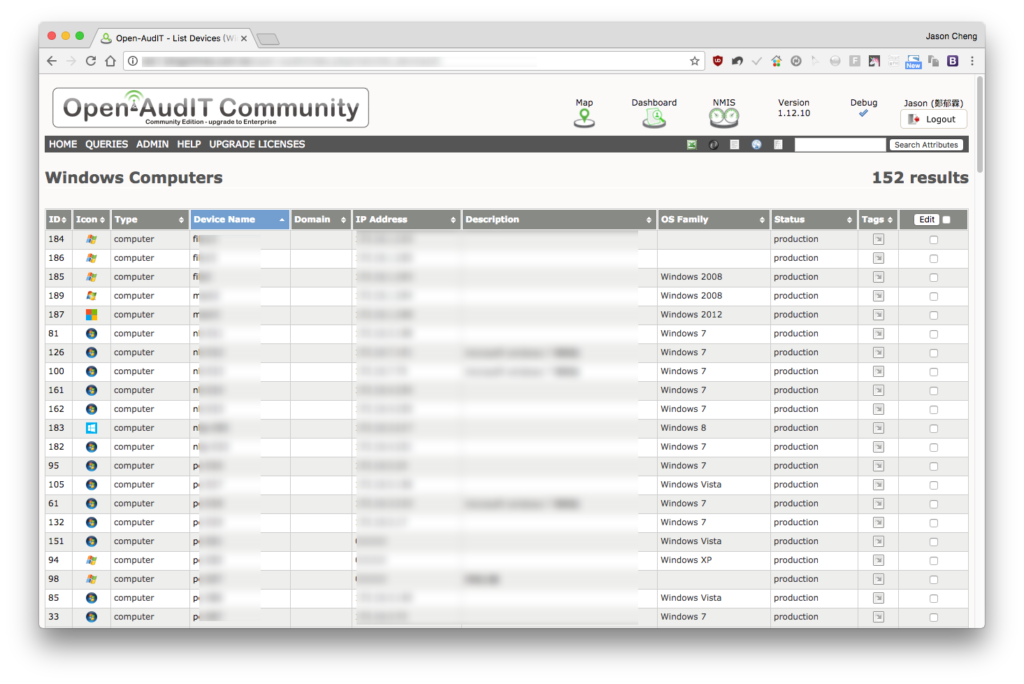Click the Windows 8 icon for ID 183
1024x684 pixels.
click(91, 428)
